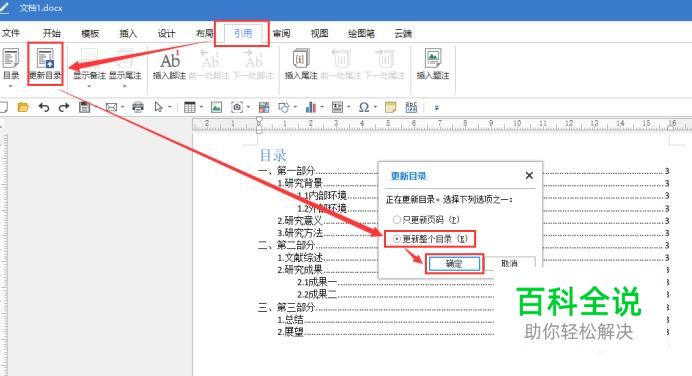Click the 前一处脚注 previous footnote icon
This screenshot has height=376, width=692.
click(x=209, y=59)
